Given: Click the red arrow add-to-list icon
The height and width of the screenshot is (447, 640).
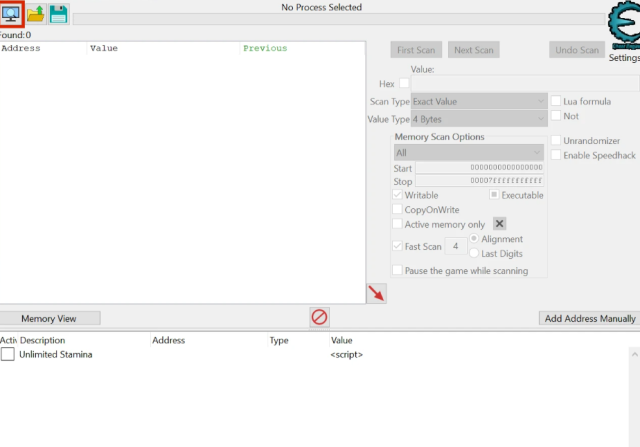Looking at the screenshot, I should tap(376, 293).
